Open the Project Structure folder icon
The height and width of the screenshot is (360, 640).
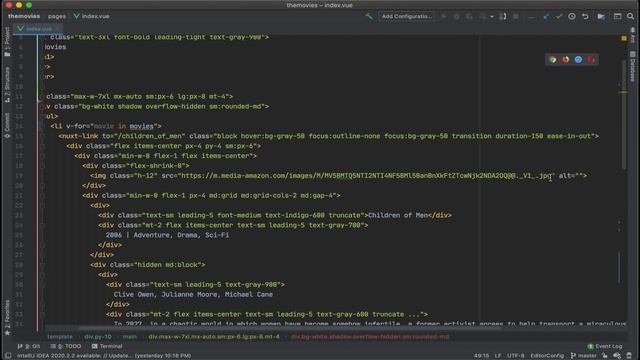click(x=601, y=16)
